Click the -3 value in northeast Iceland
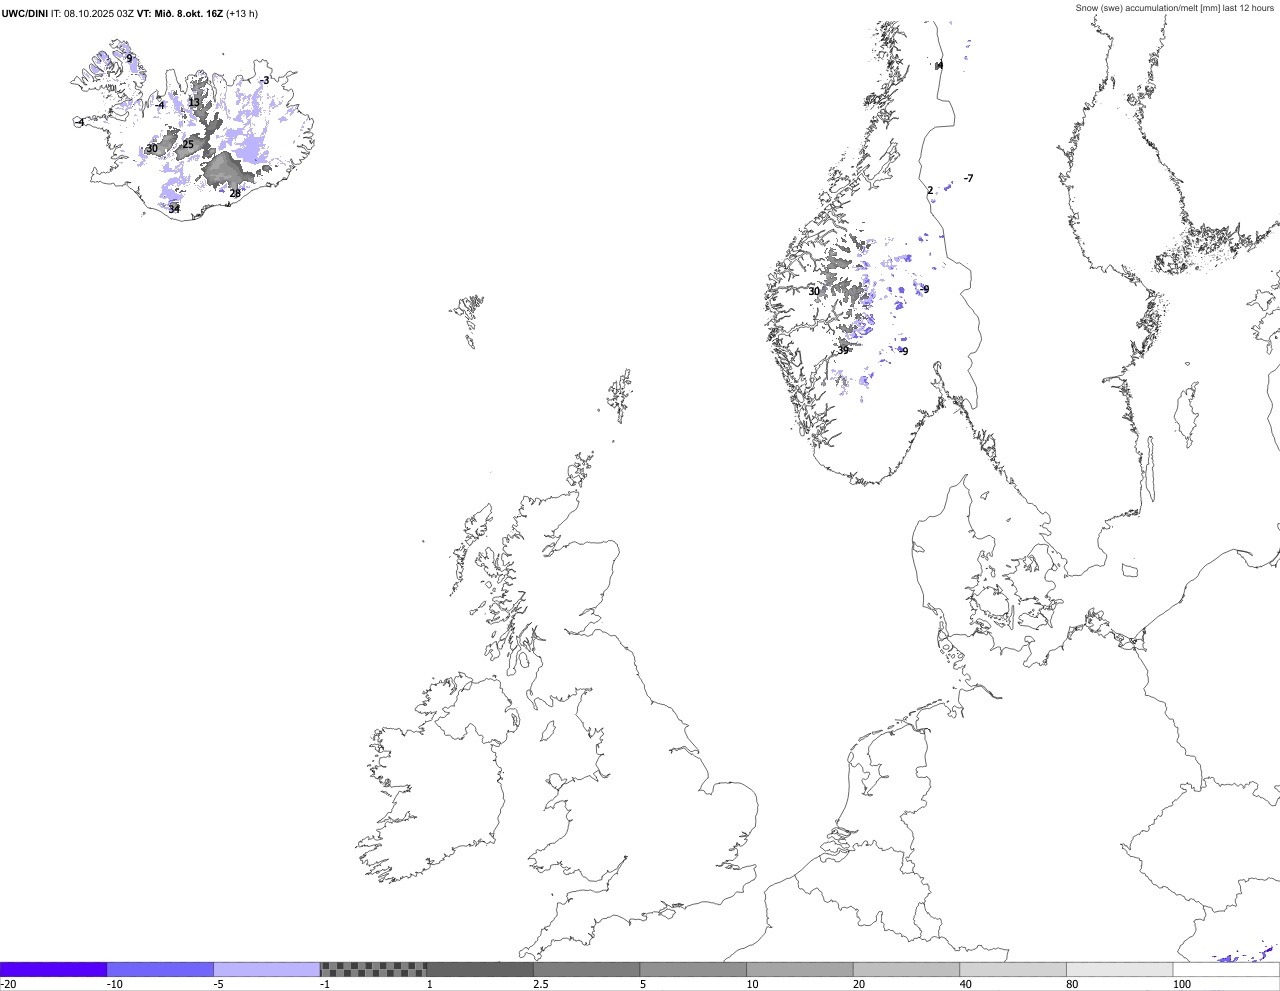Image resolution: width=1280 pixels, height=991 pixels. (x=265, y=80)
